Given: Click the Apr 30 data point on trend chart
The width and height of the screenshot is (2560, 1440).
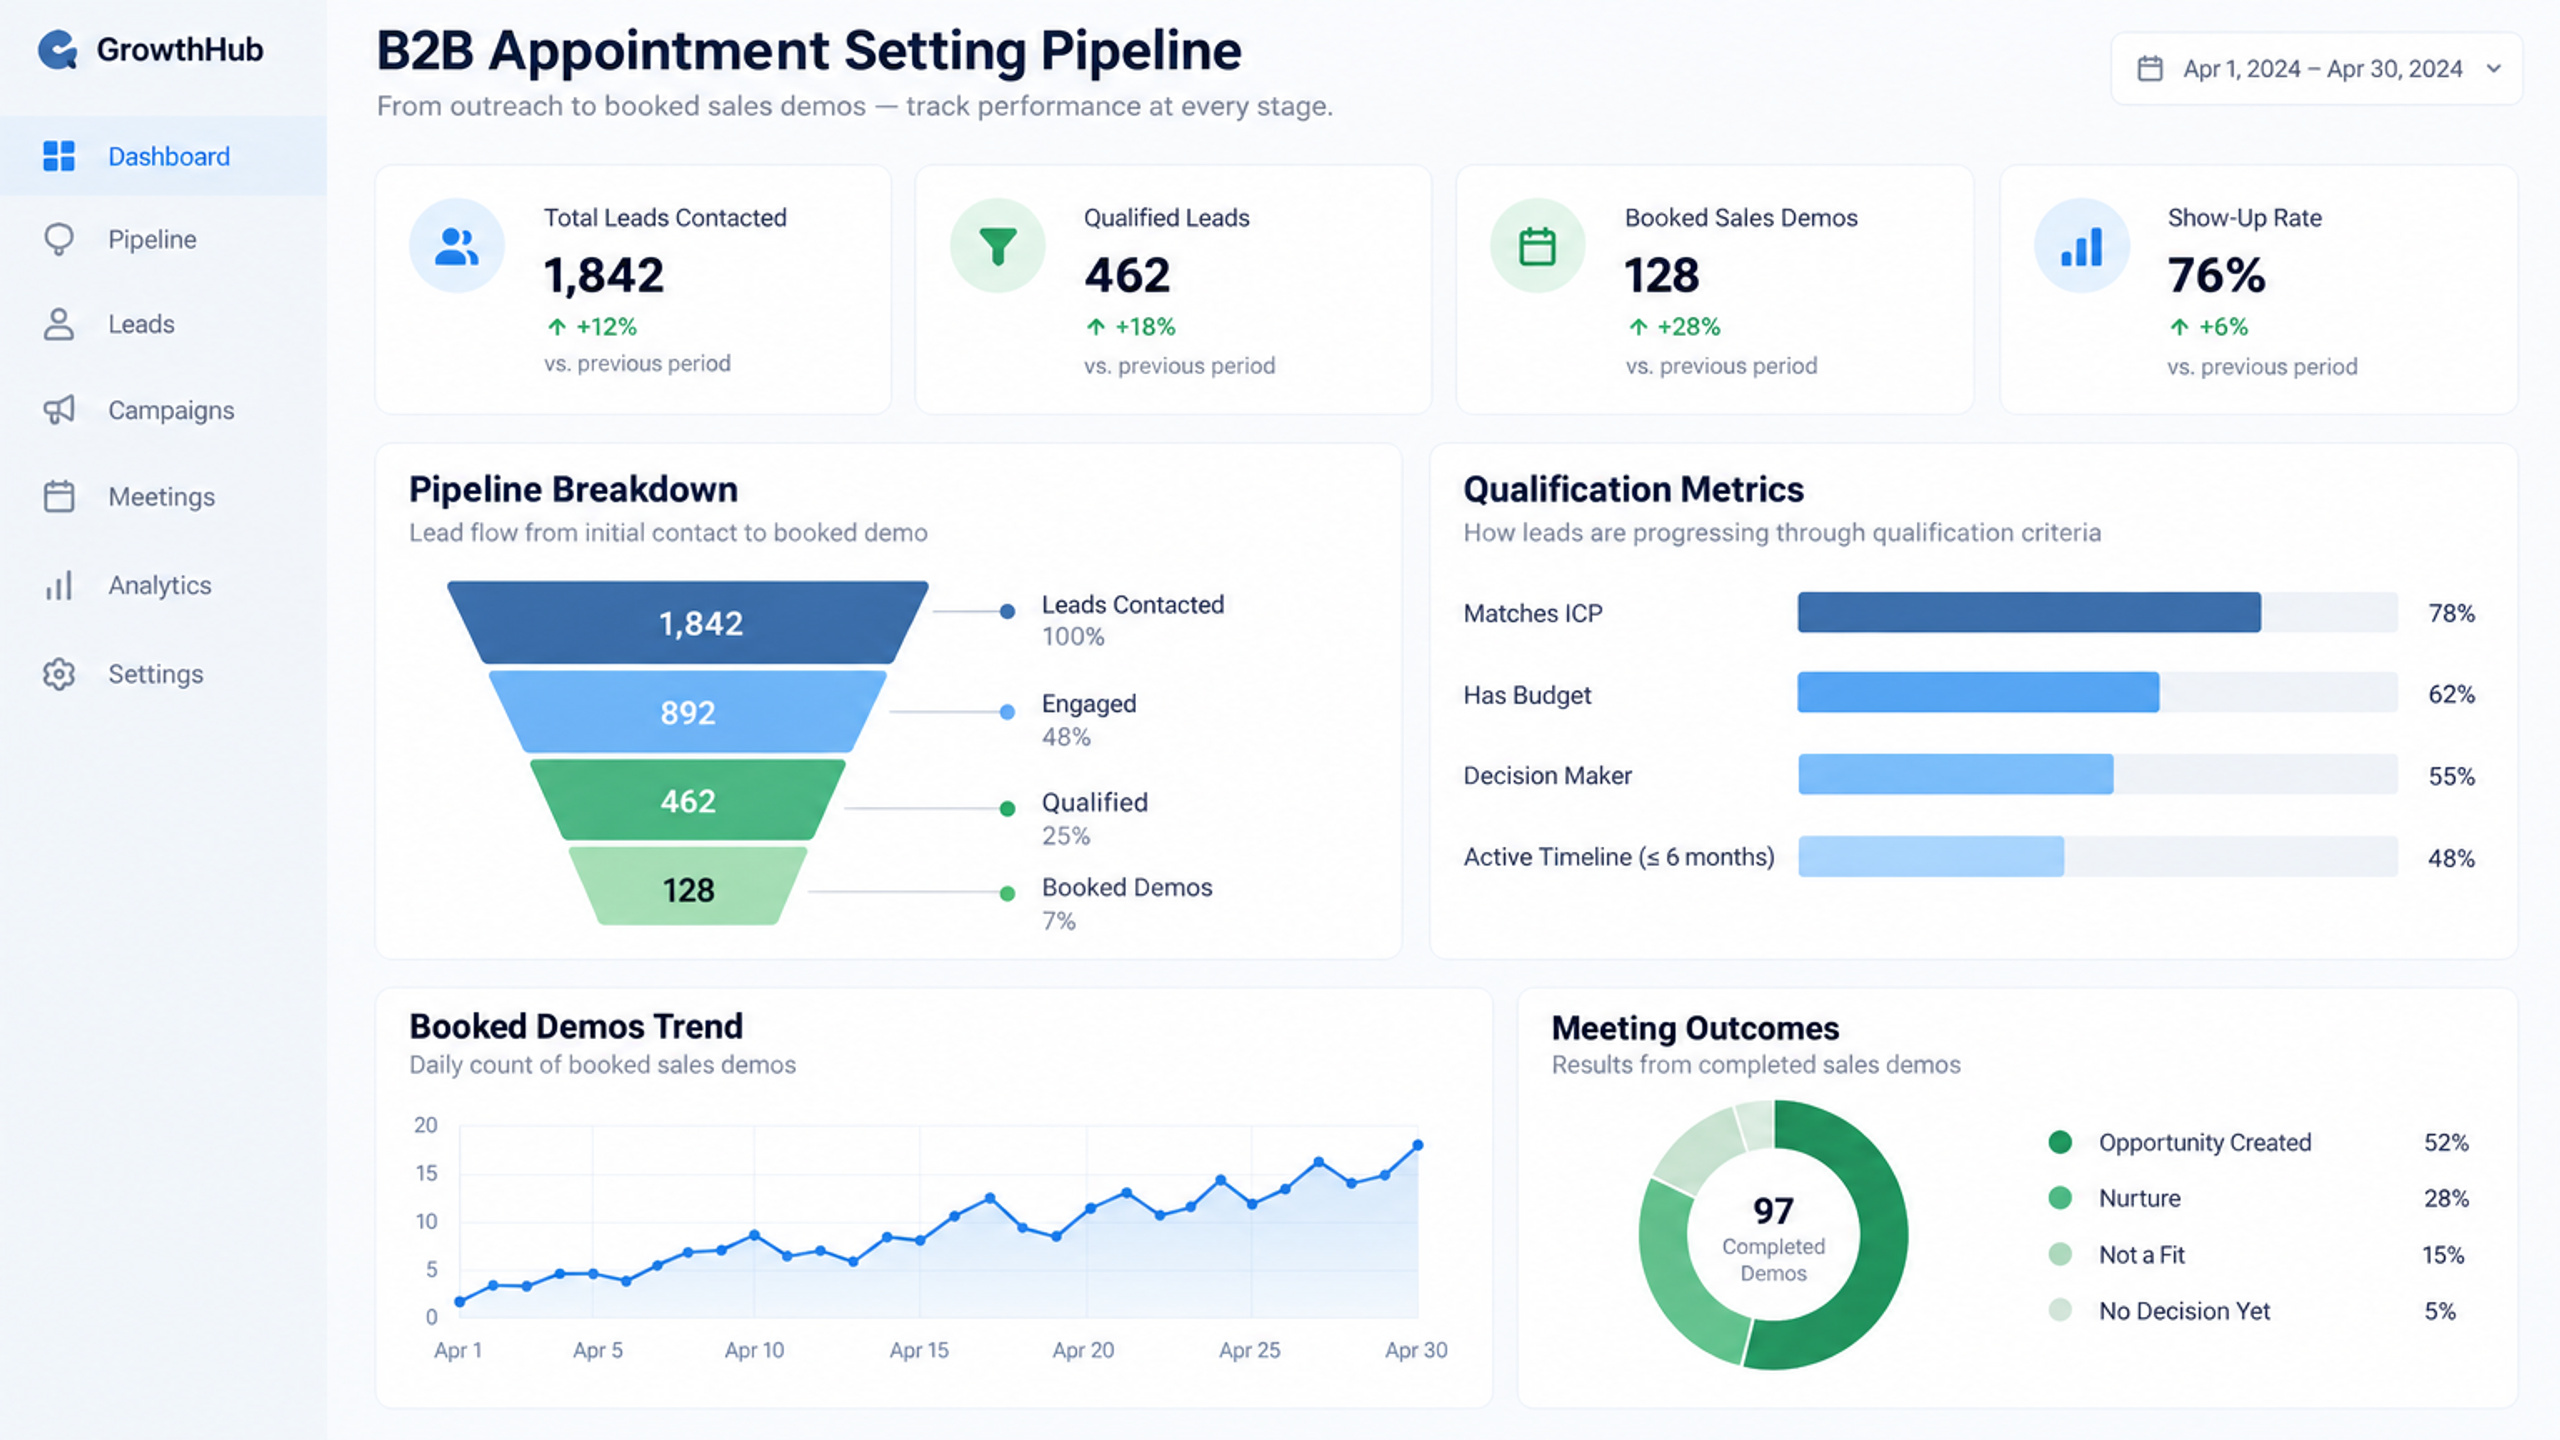Looking at the screenshot, I should coord(1417,1145).
